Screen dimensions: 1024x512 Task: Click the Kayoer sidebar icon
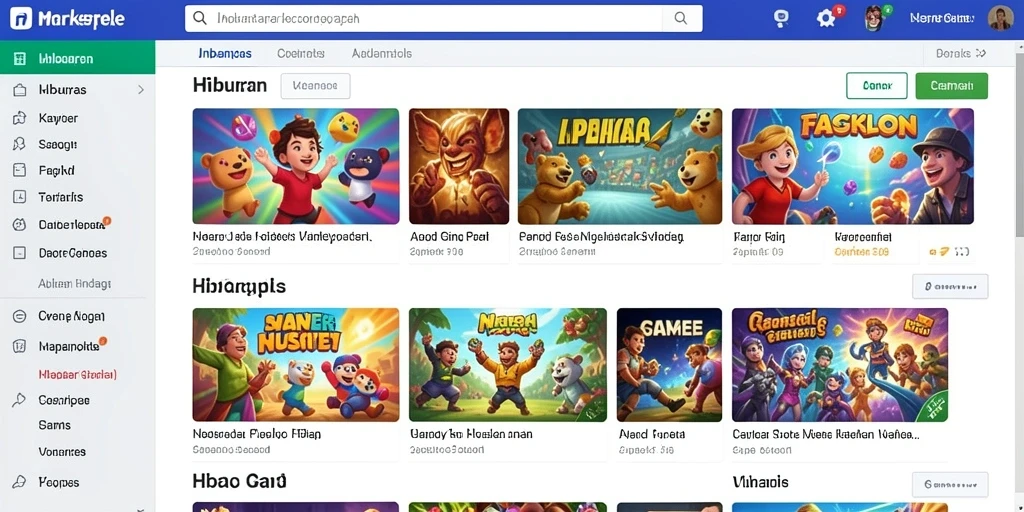pos(19,118)
